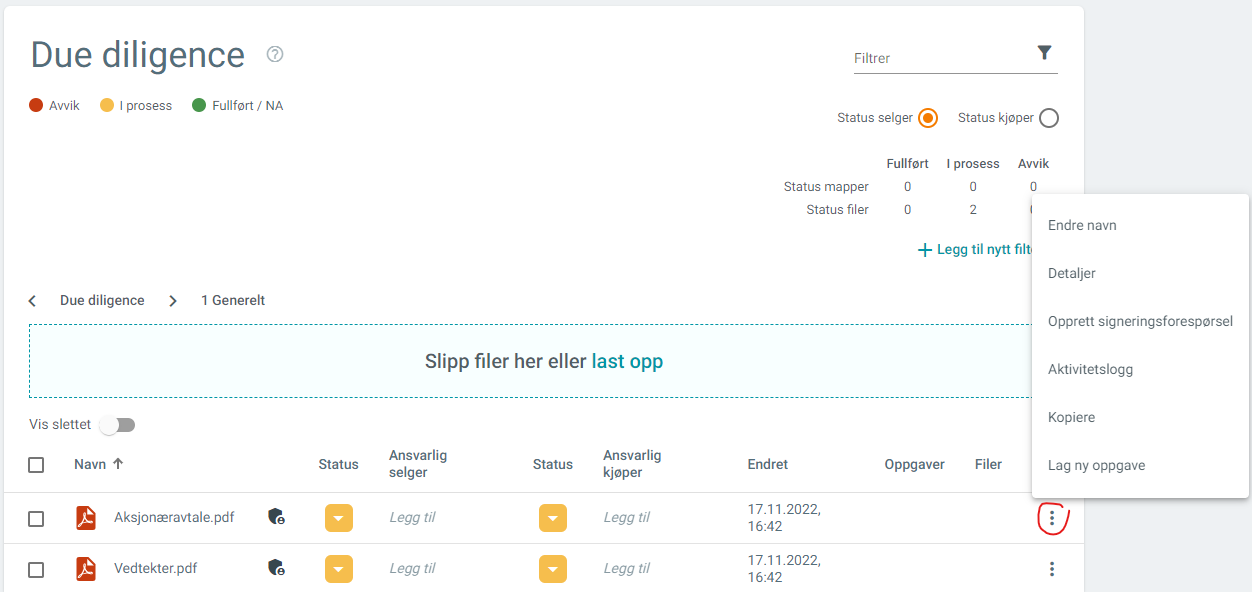The width and height of the screenshot is (1252, 592).
Task: Open seller status dropdown for Vedtekter.pdf
Action: (x=339, y=569)
